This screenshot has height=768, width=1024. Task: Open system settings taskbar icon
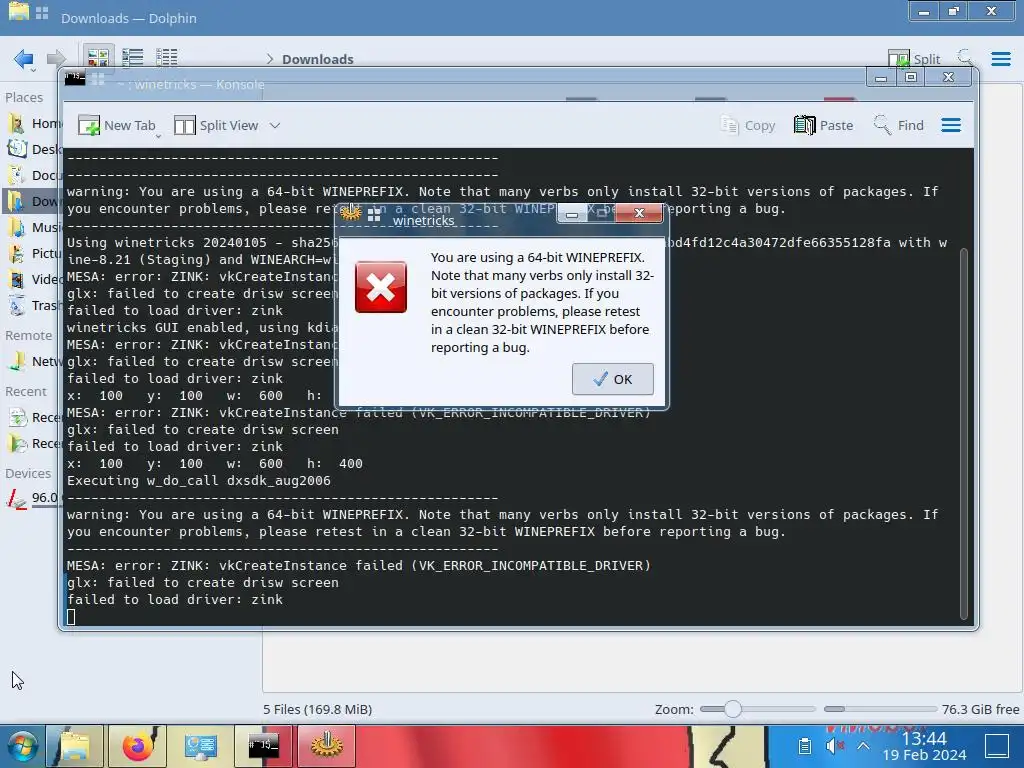click(200, 746)
